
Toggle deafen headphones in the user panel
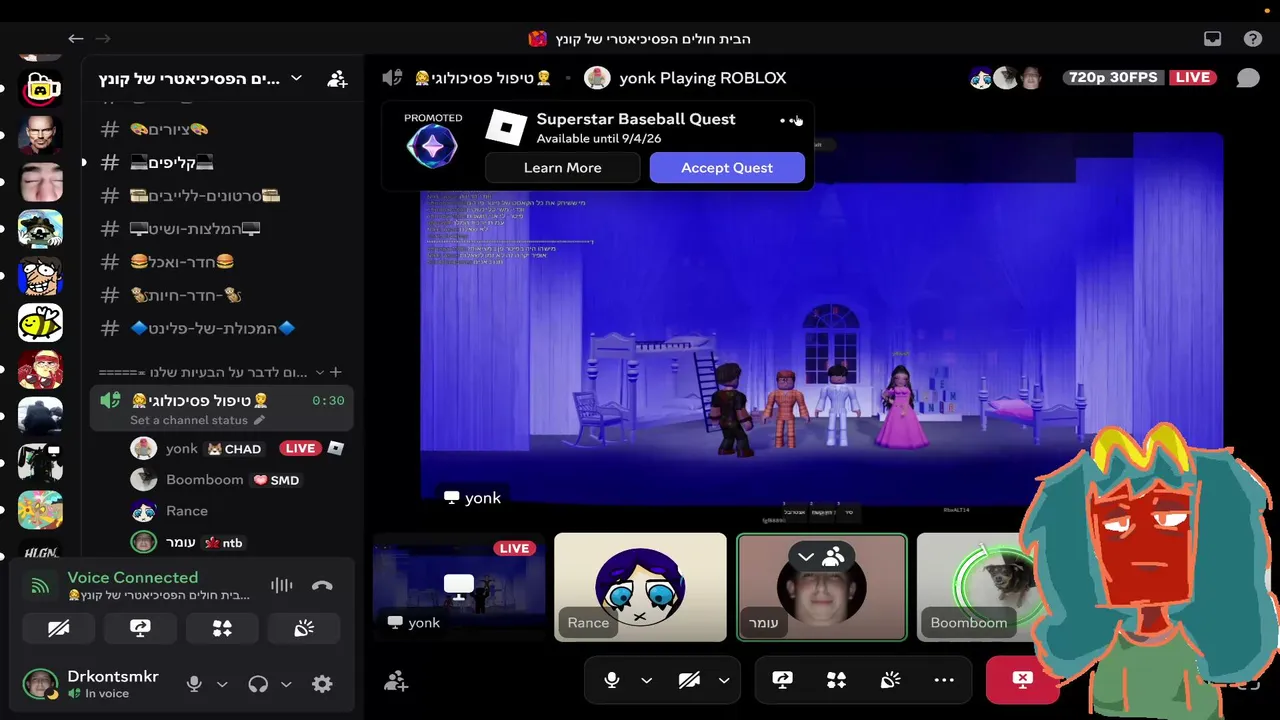click(x=258, y=684)
